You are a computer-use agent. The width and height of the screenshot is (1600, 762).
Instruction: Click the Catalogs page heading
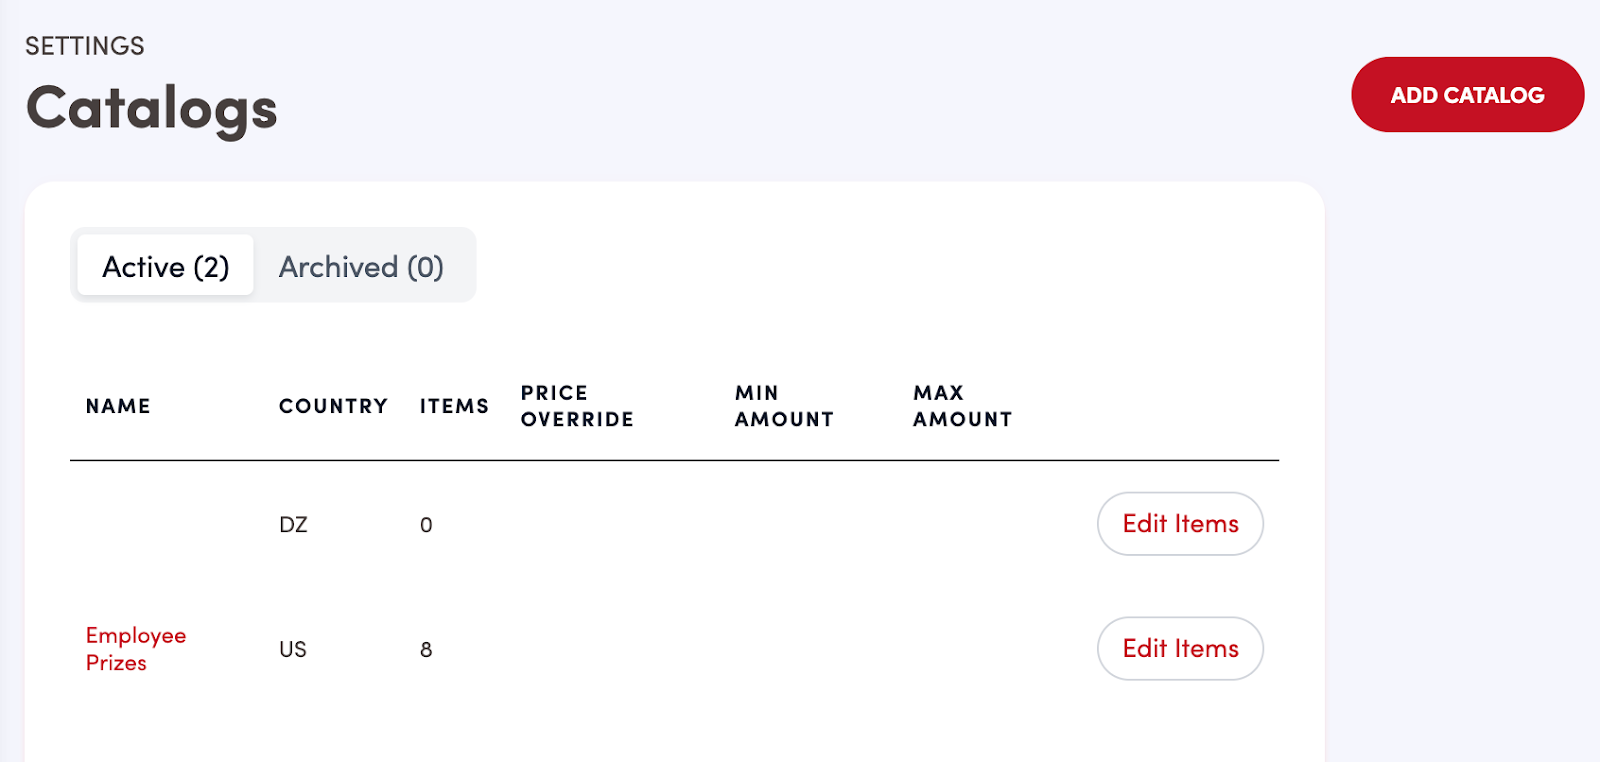click(152, 108)
